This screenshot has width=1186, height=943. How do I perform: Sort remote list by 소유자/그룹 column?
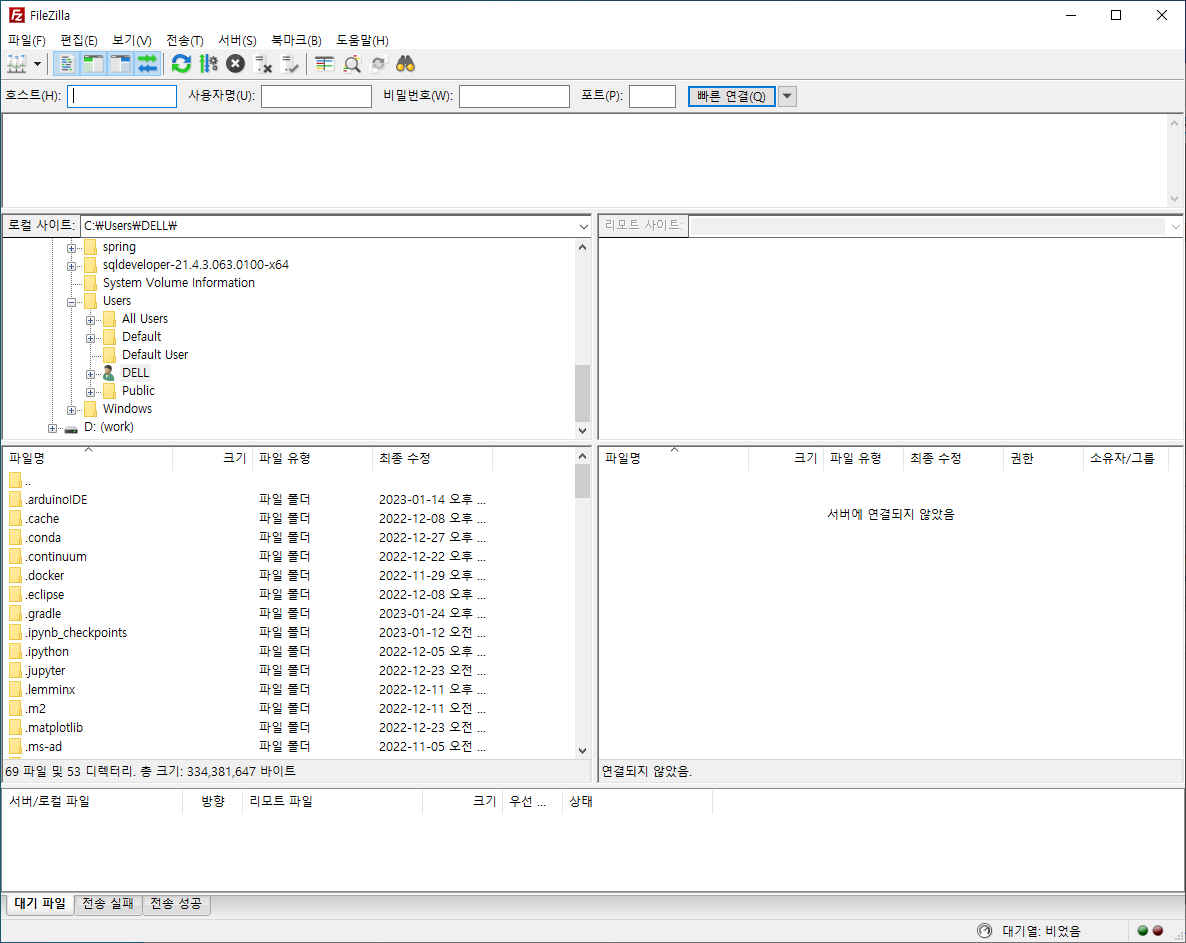tap(1125, 458)
